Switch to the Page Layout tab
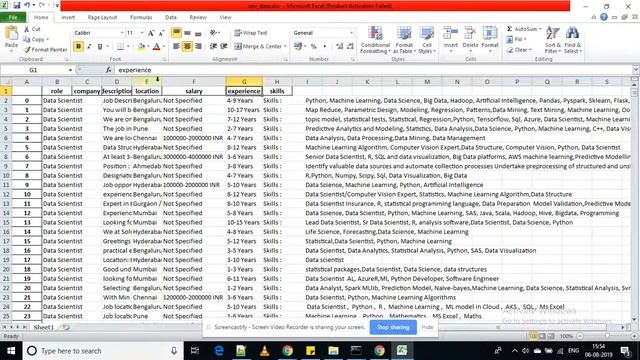640x360 pixels. pos(102,18)
